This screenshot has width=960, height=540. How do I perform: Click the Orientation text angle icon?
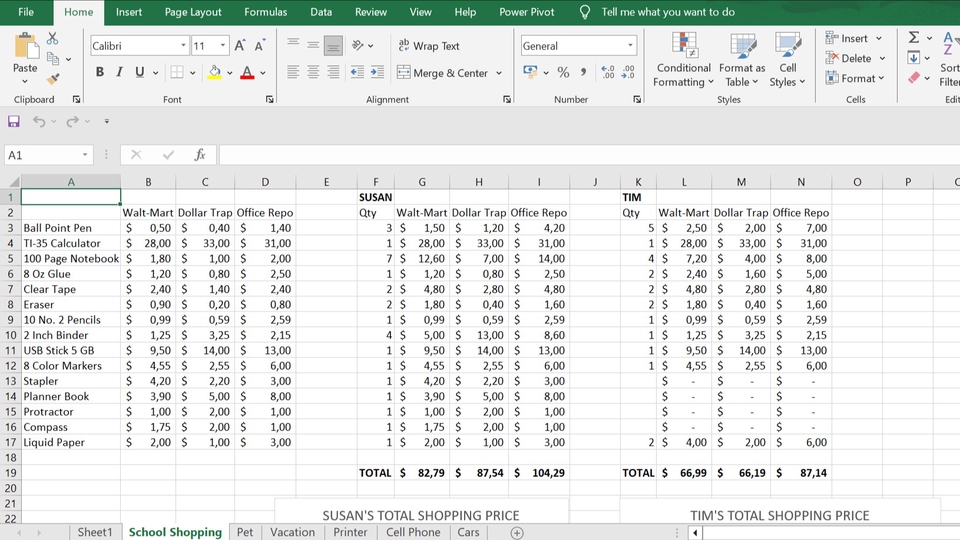pos(358,45)
